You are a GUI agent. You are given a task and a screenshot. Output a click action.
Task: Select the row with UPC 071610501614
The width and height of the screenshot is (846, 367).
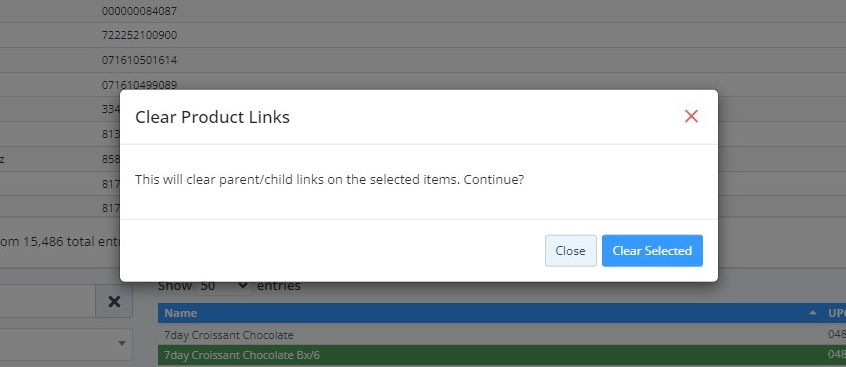tap(423, 60)
